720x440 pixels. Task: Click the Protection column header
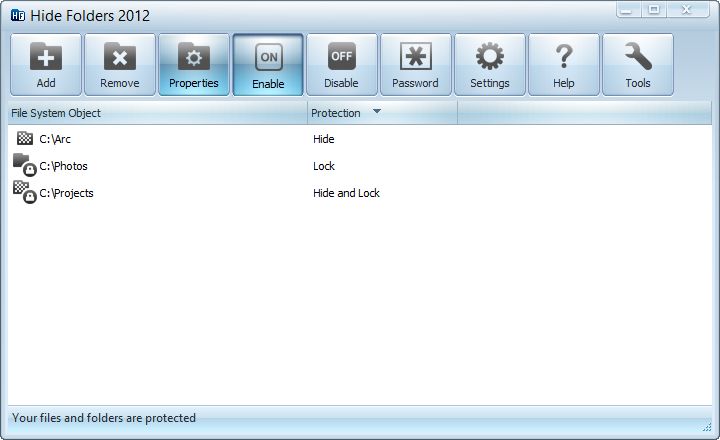point(382,113)
